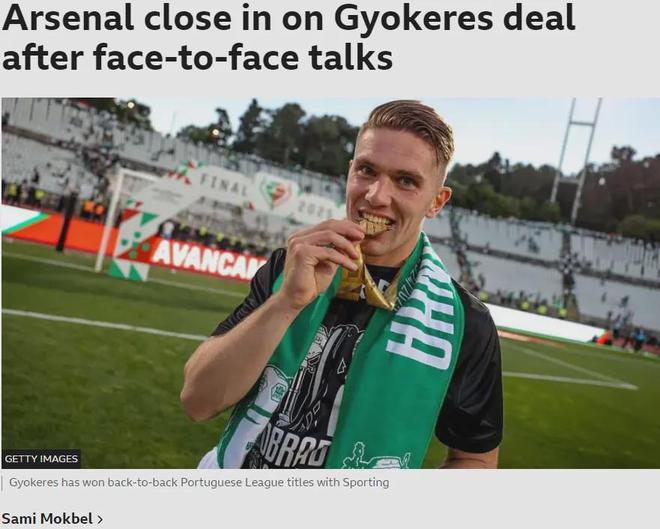Click the caption about back-to-back Portuguese League titles
Viewport: 660px width, 529px height.
click(199, 482)
